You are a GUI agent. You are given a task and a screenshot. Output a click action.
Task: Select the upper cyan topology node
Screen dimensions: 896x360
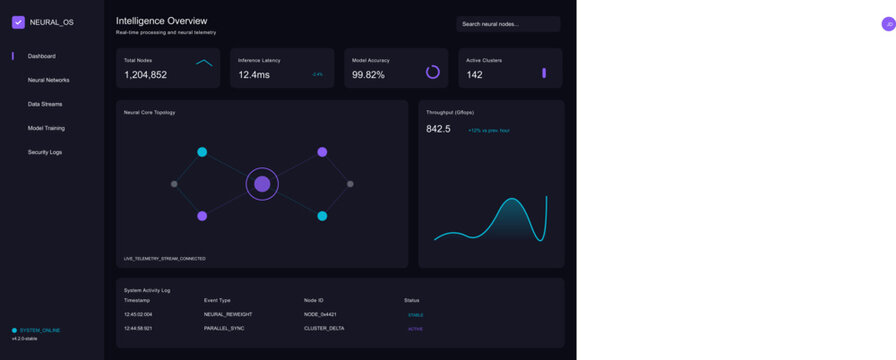(x=202, y=152)
